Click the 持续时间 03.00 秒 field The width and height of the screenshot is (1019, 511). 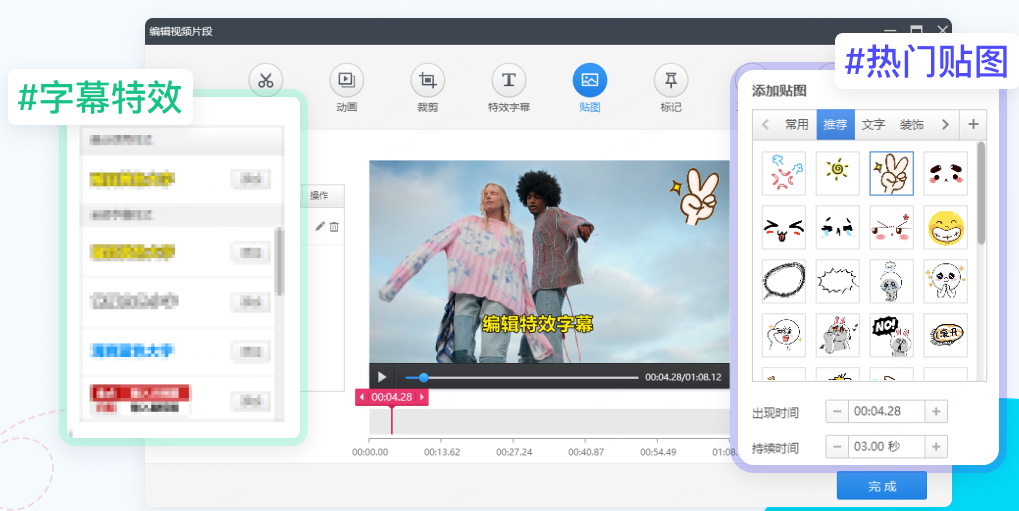point(886,447)
